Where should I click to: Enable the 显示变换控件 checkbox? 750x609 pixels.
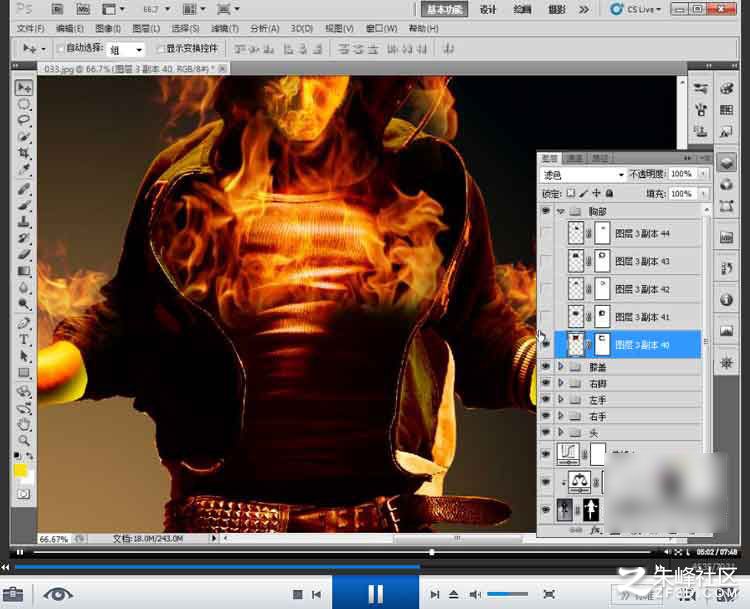tap(161, 48)
